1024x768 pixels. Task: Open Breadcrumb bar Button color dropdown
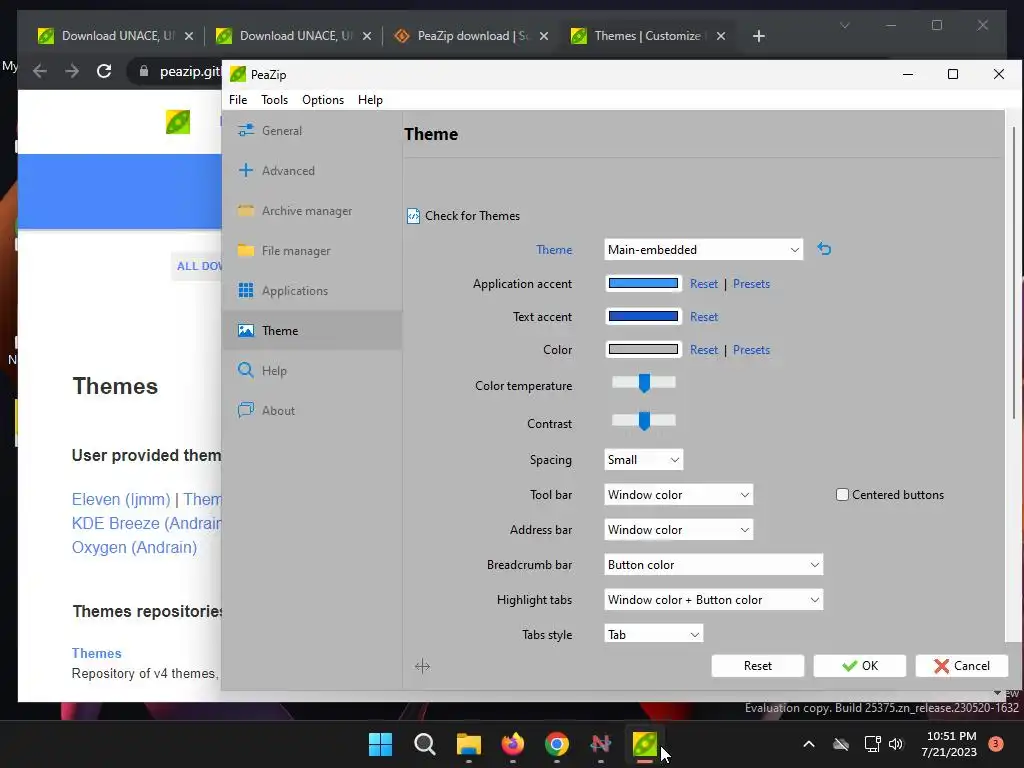tap(713, 565)
